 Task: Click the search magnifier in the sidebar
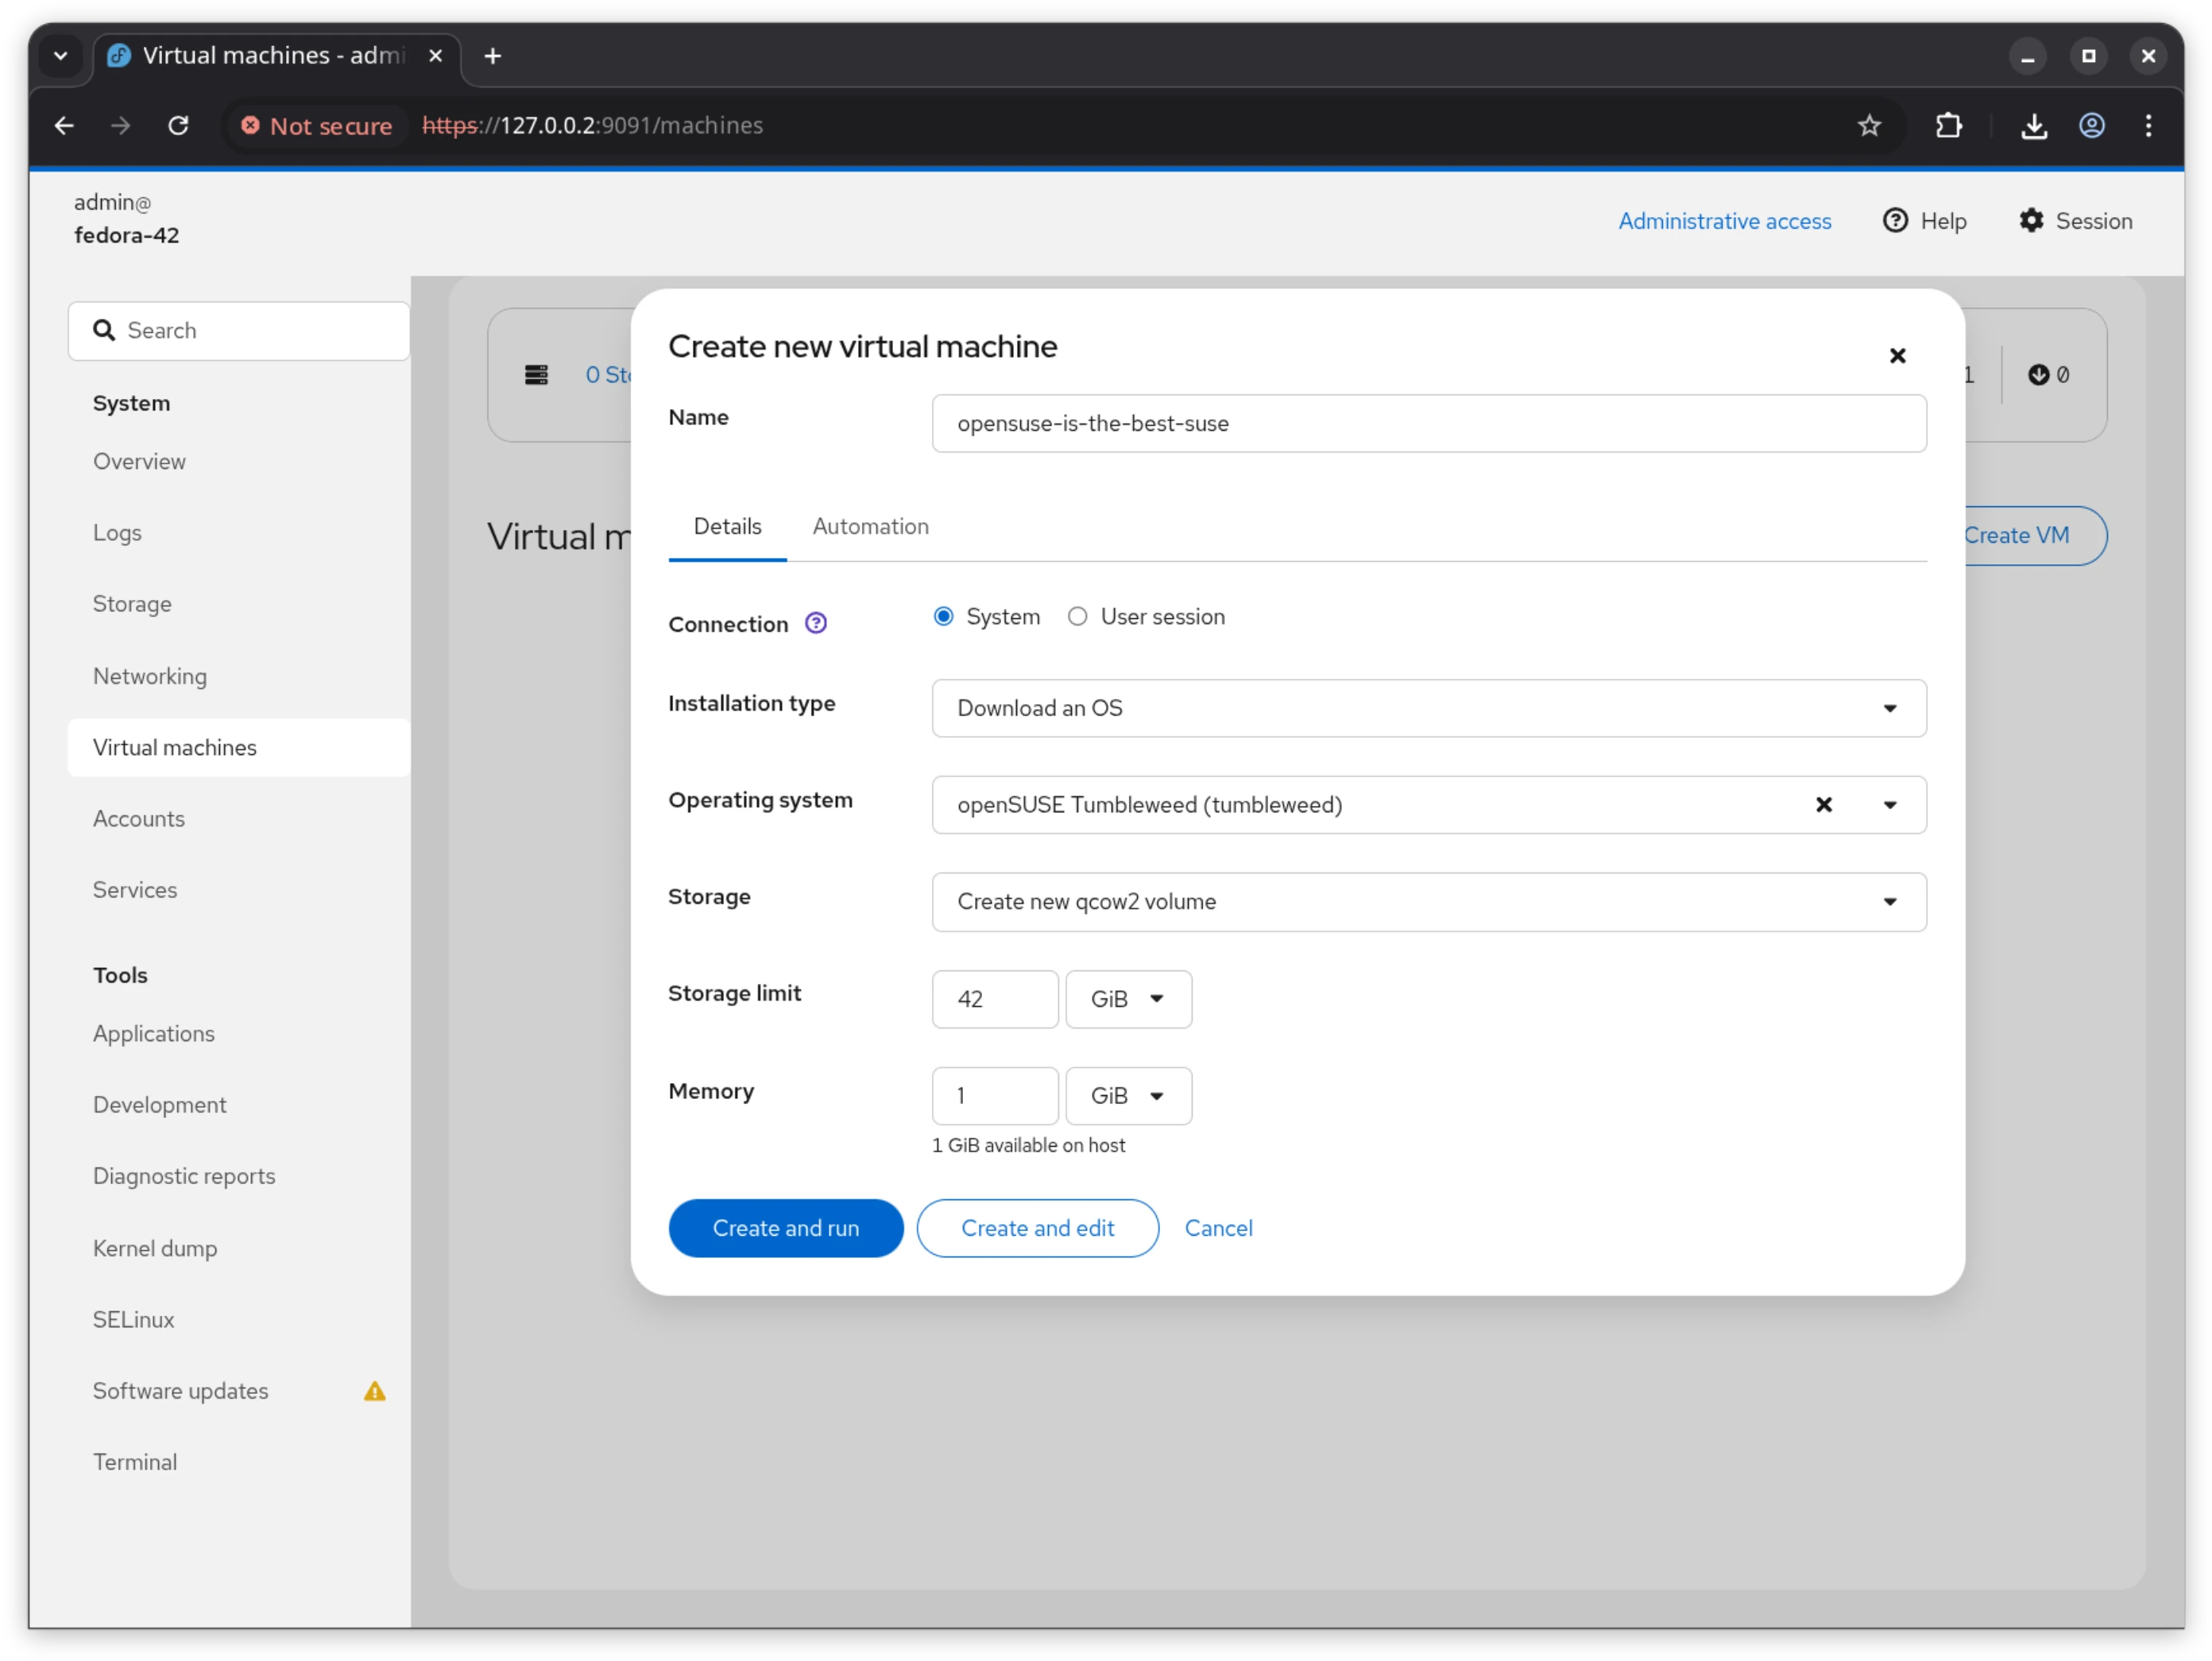[x=105, y=330]
